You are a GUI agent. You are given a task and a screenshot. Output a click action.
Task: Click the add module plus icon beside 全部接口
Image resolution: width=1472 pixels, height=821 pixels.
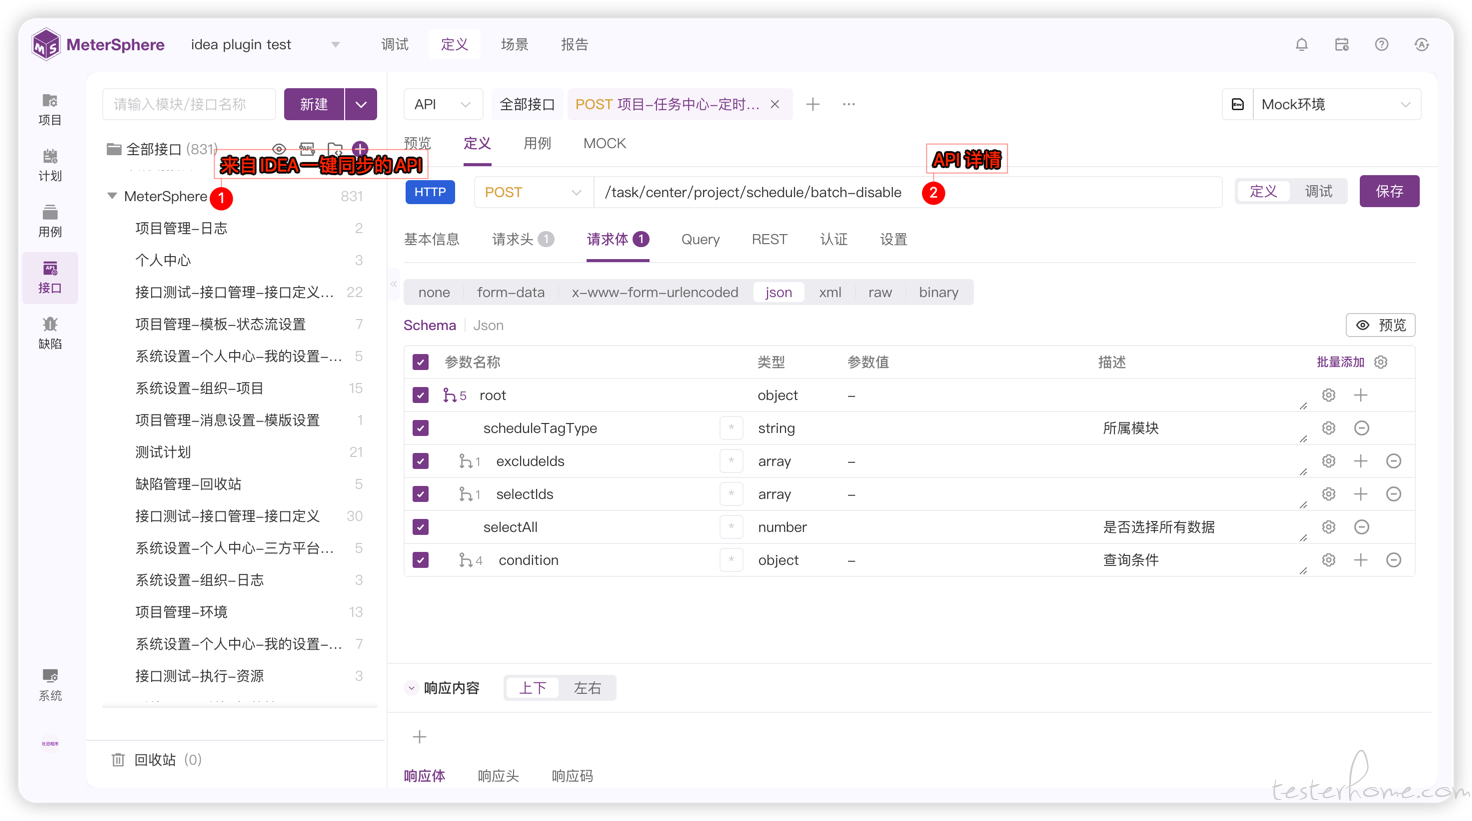point(360,149)
